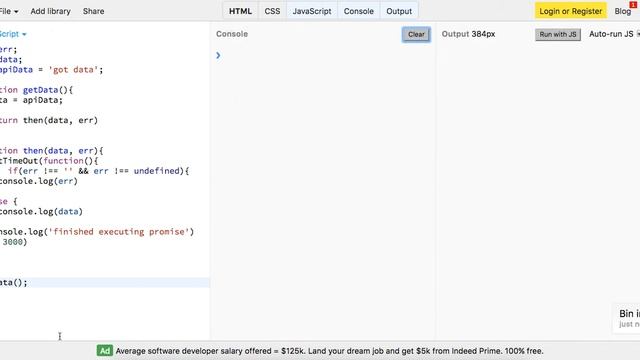Clear the console output
The image size is (640, 360).
click(x=416, y=34)
